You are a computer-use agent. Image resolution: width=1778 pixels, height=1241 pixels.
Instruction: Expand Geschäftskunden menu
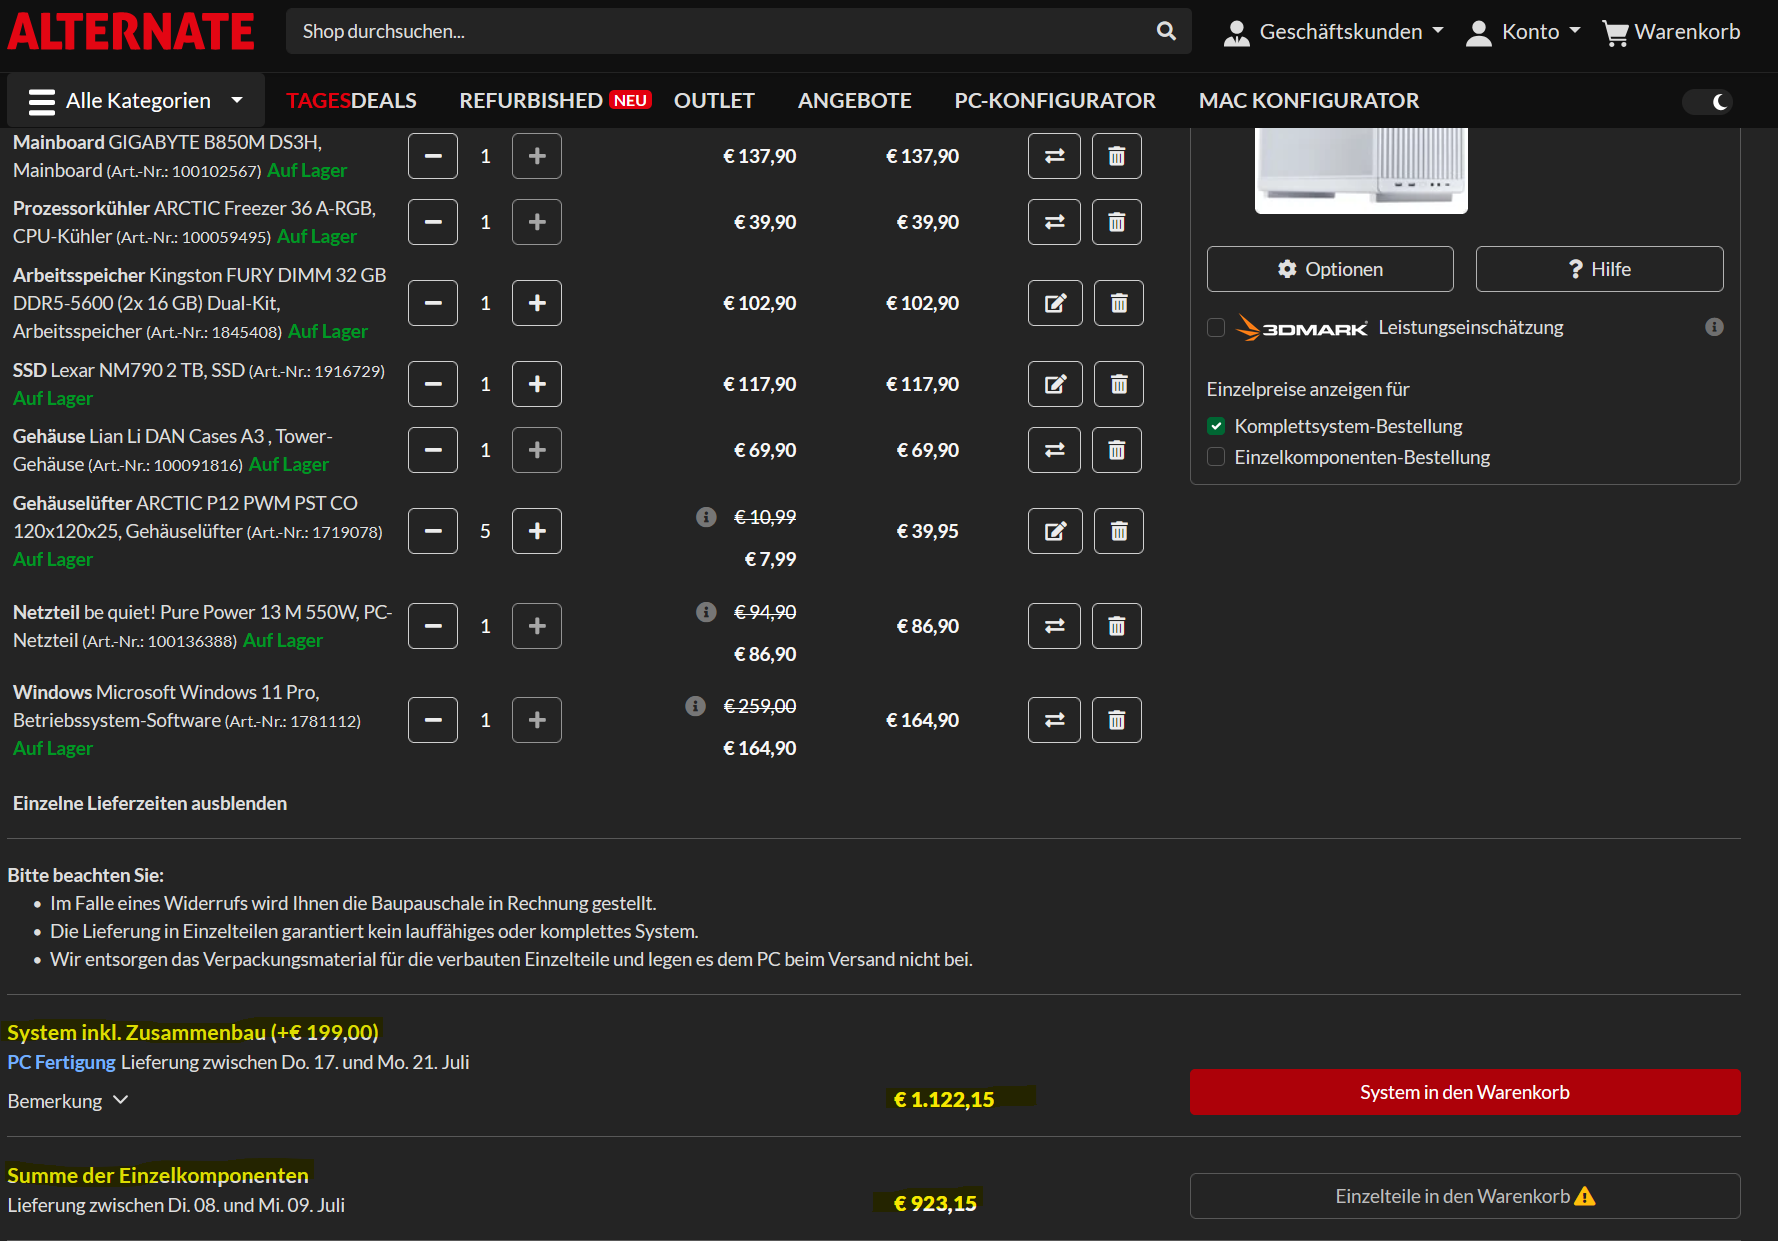click(1334, 32)
